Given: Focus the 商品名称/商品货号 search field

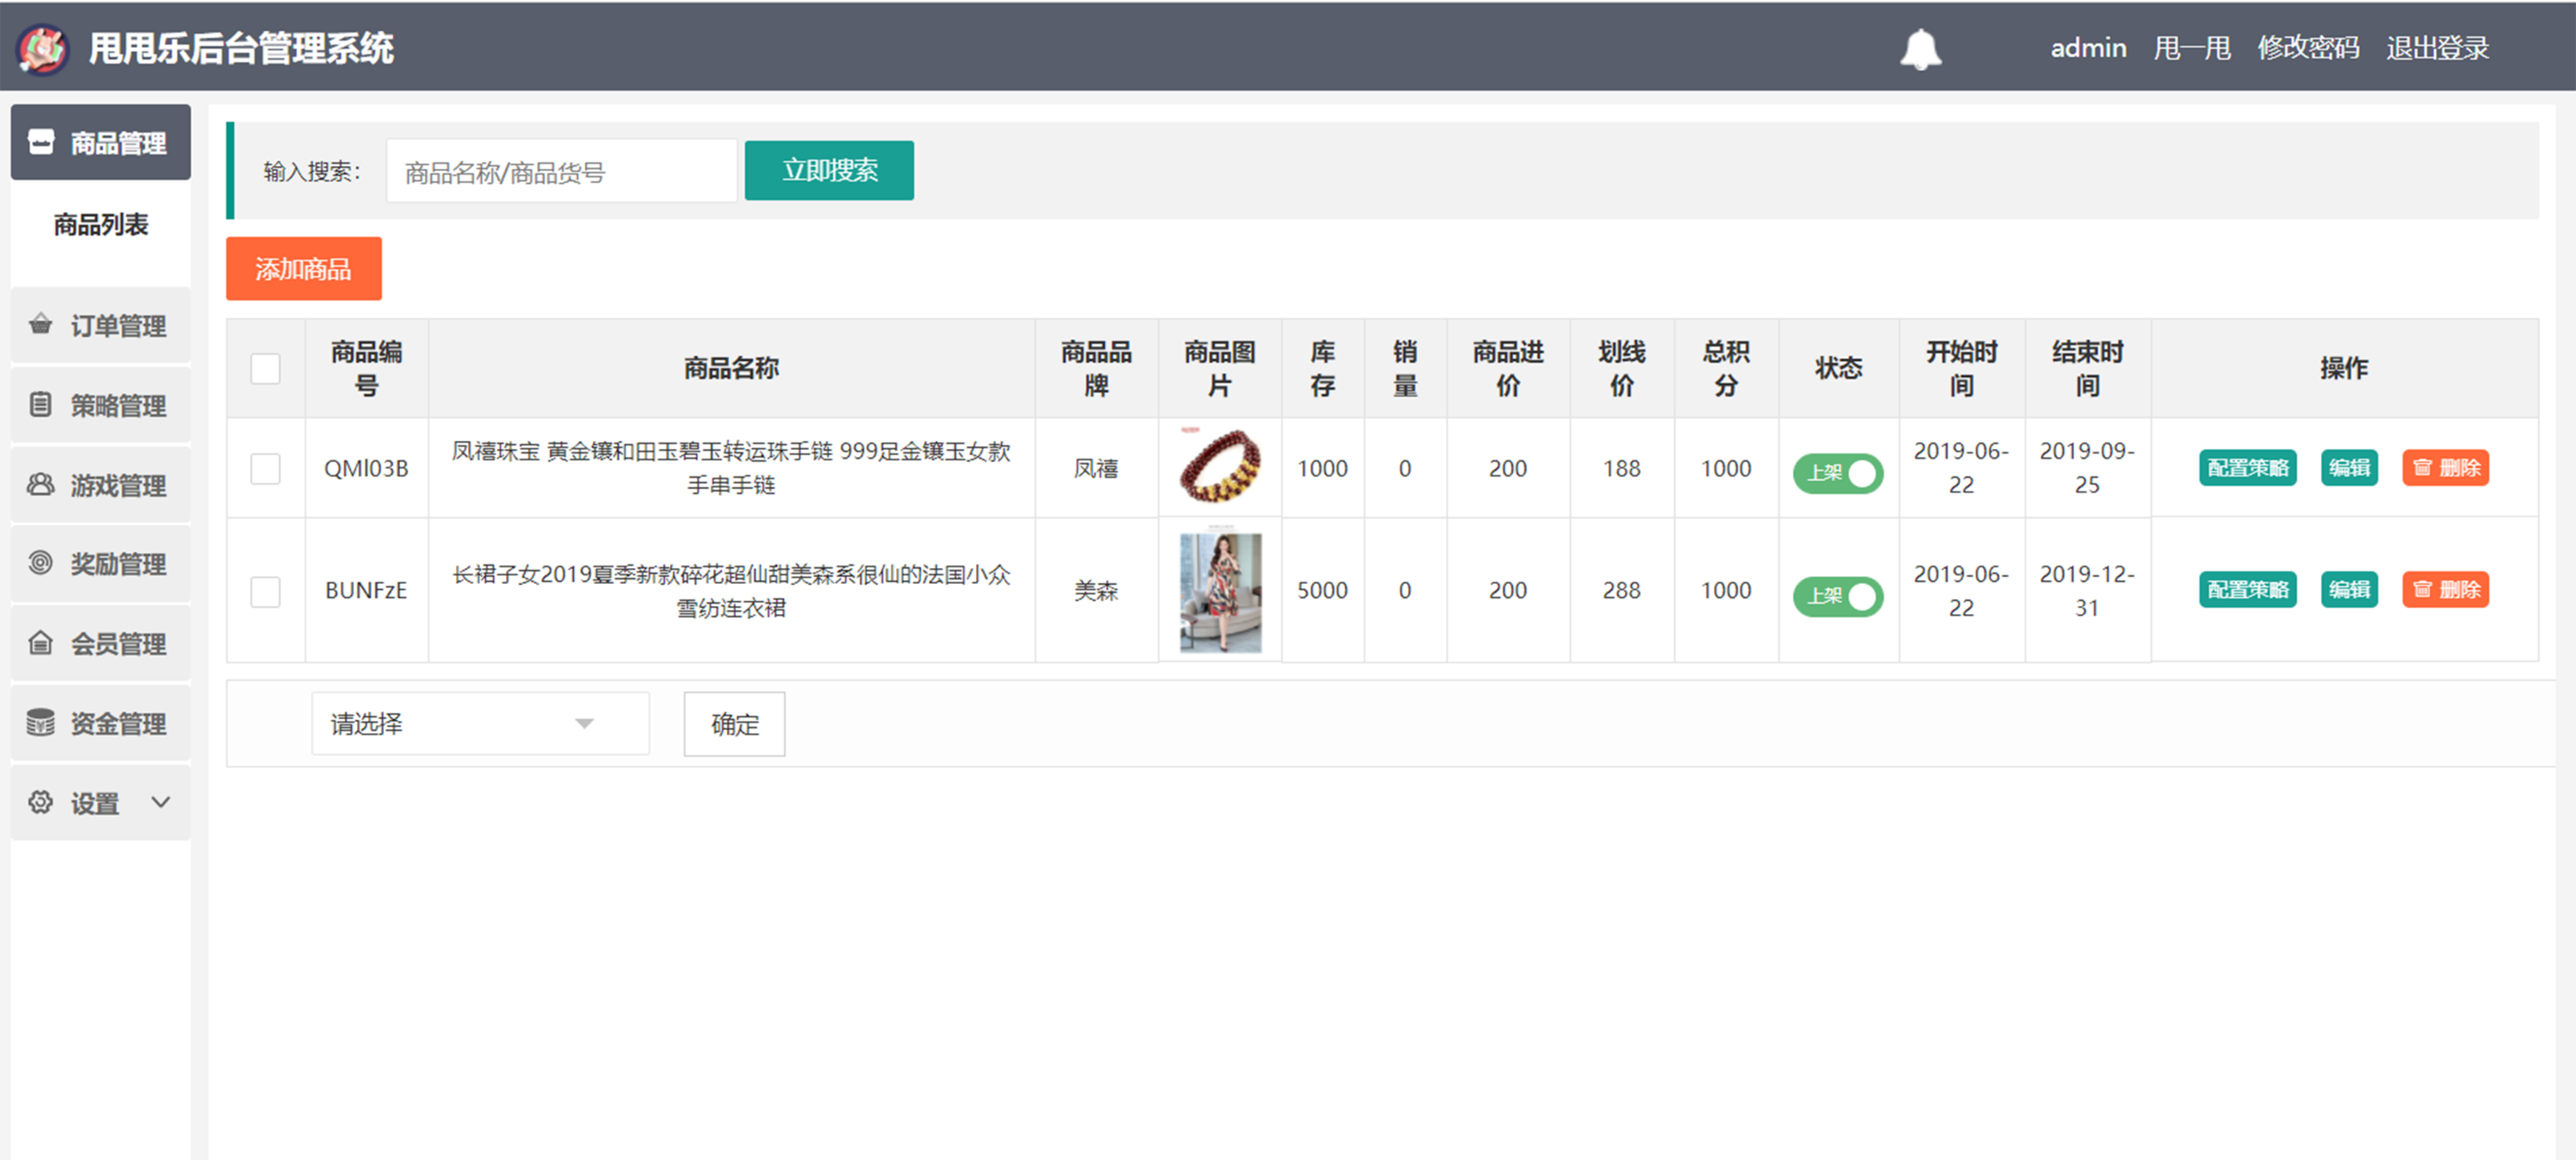Looking at the screenshot, I should point(561,171).
